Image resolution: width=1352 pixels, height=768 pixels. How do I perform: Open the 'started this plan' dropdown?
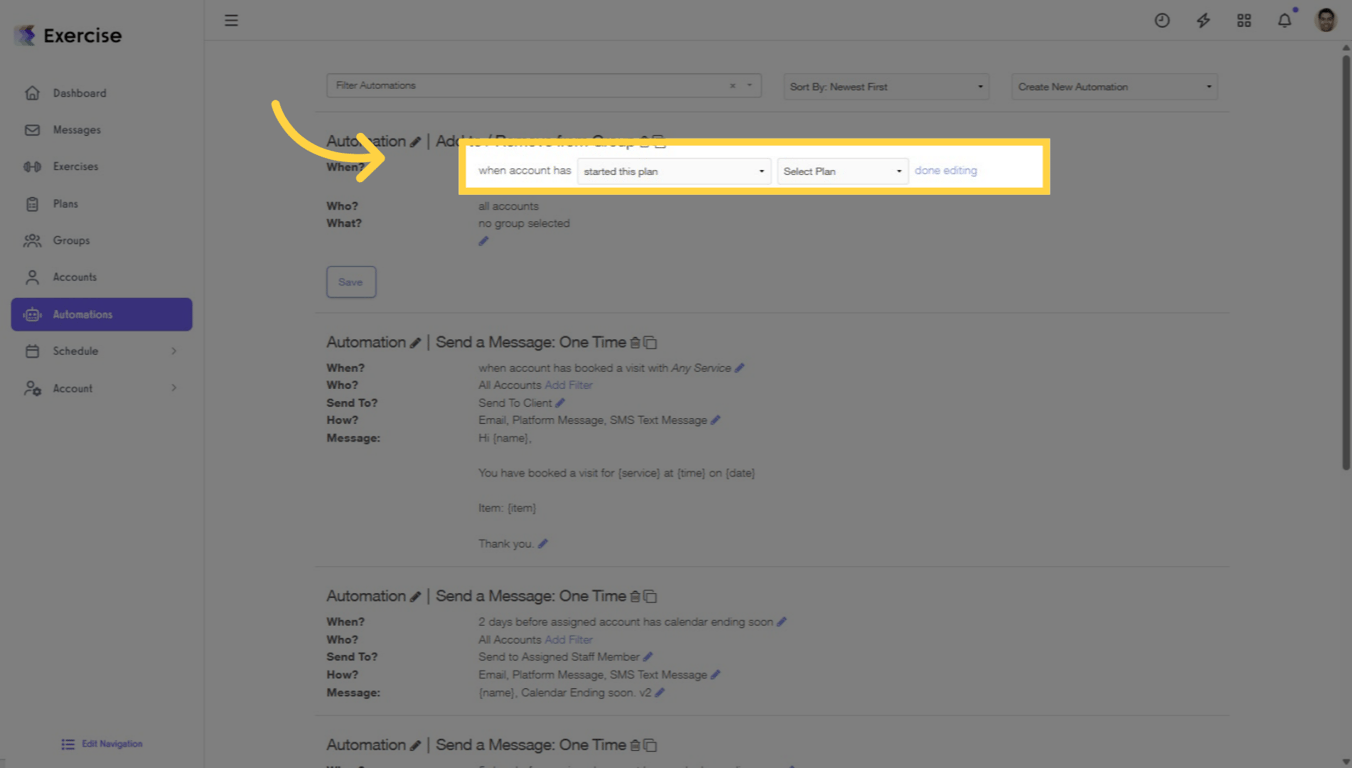(673, 170)
